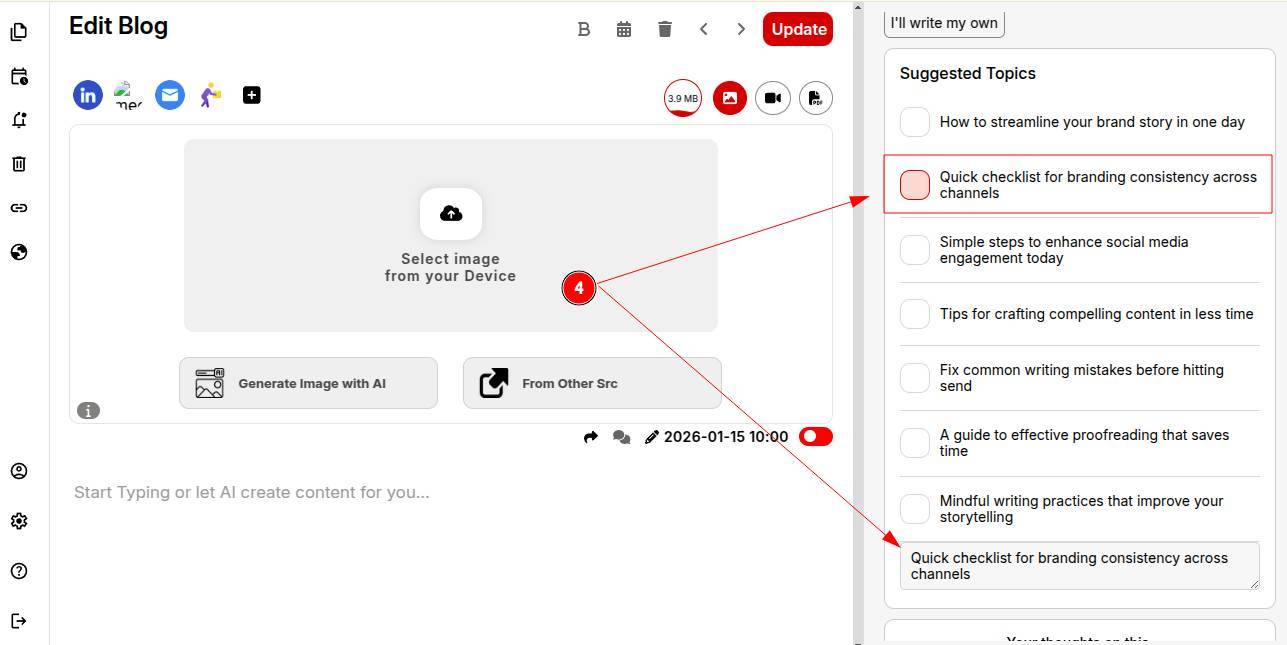This screenshot has height=645, width=1287.
Task: Click the blue email channel icon
Action: point(170,95)
